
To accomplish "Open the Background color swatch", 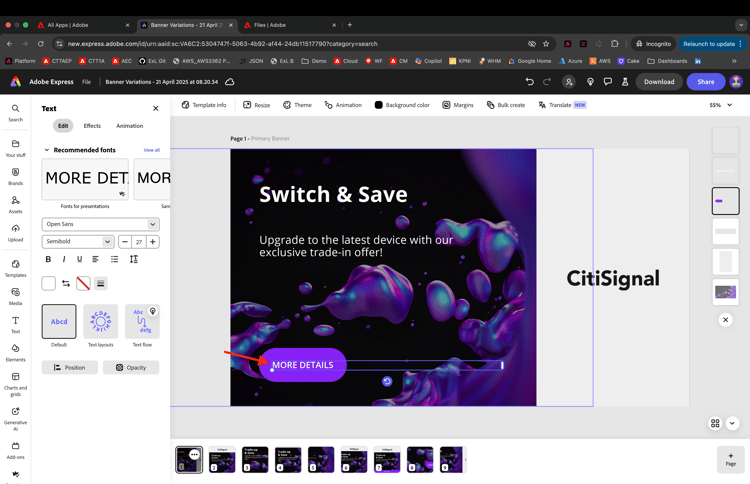I will pyautogui.click(x=402, y=105).
